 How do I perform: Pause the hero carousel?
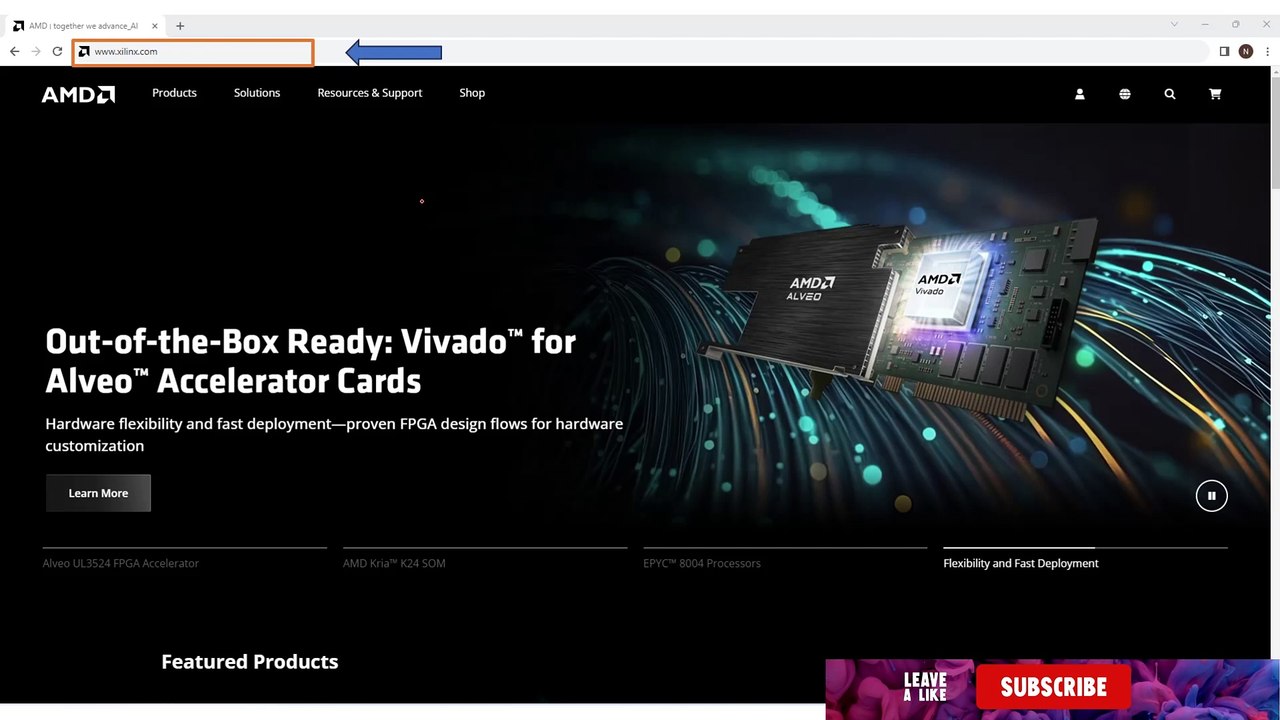point(1211,496)
